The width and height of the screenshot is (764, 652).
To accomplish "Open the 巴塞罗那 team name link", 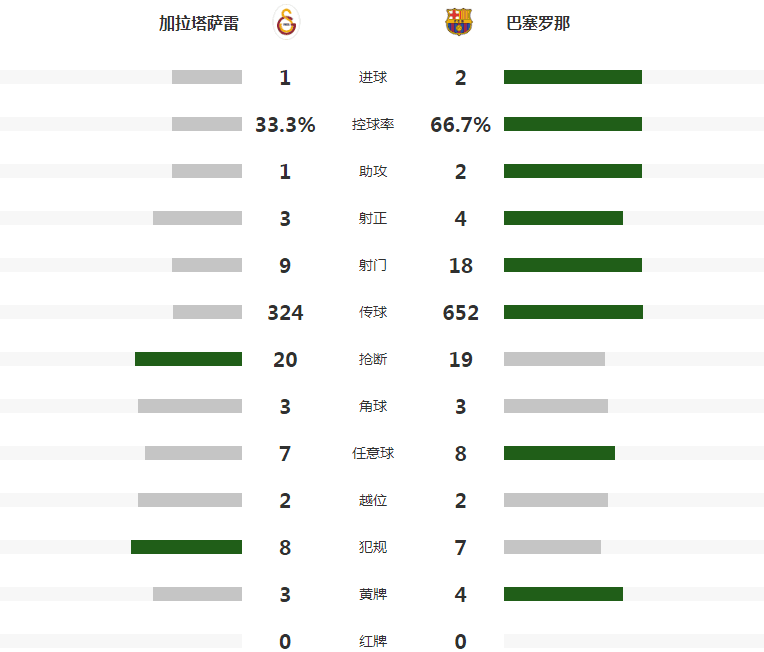I will point(538,23).
